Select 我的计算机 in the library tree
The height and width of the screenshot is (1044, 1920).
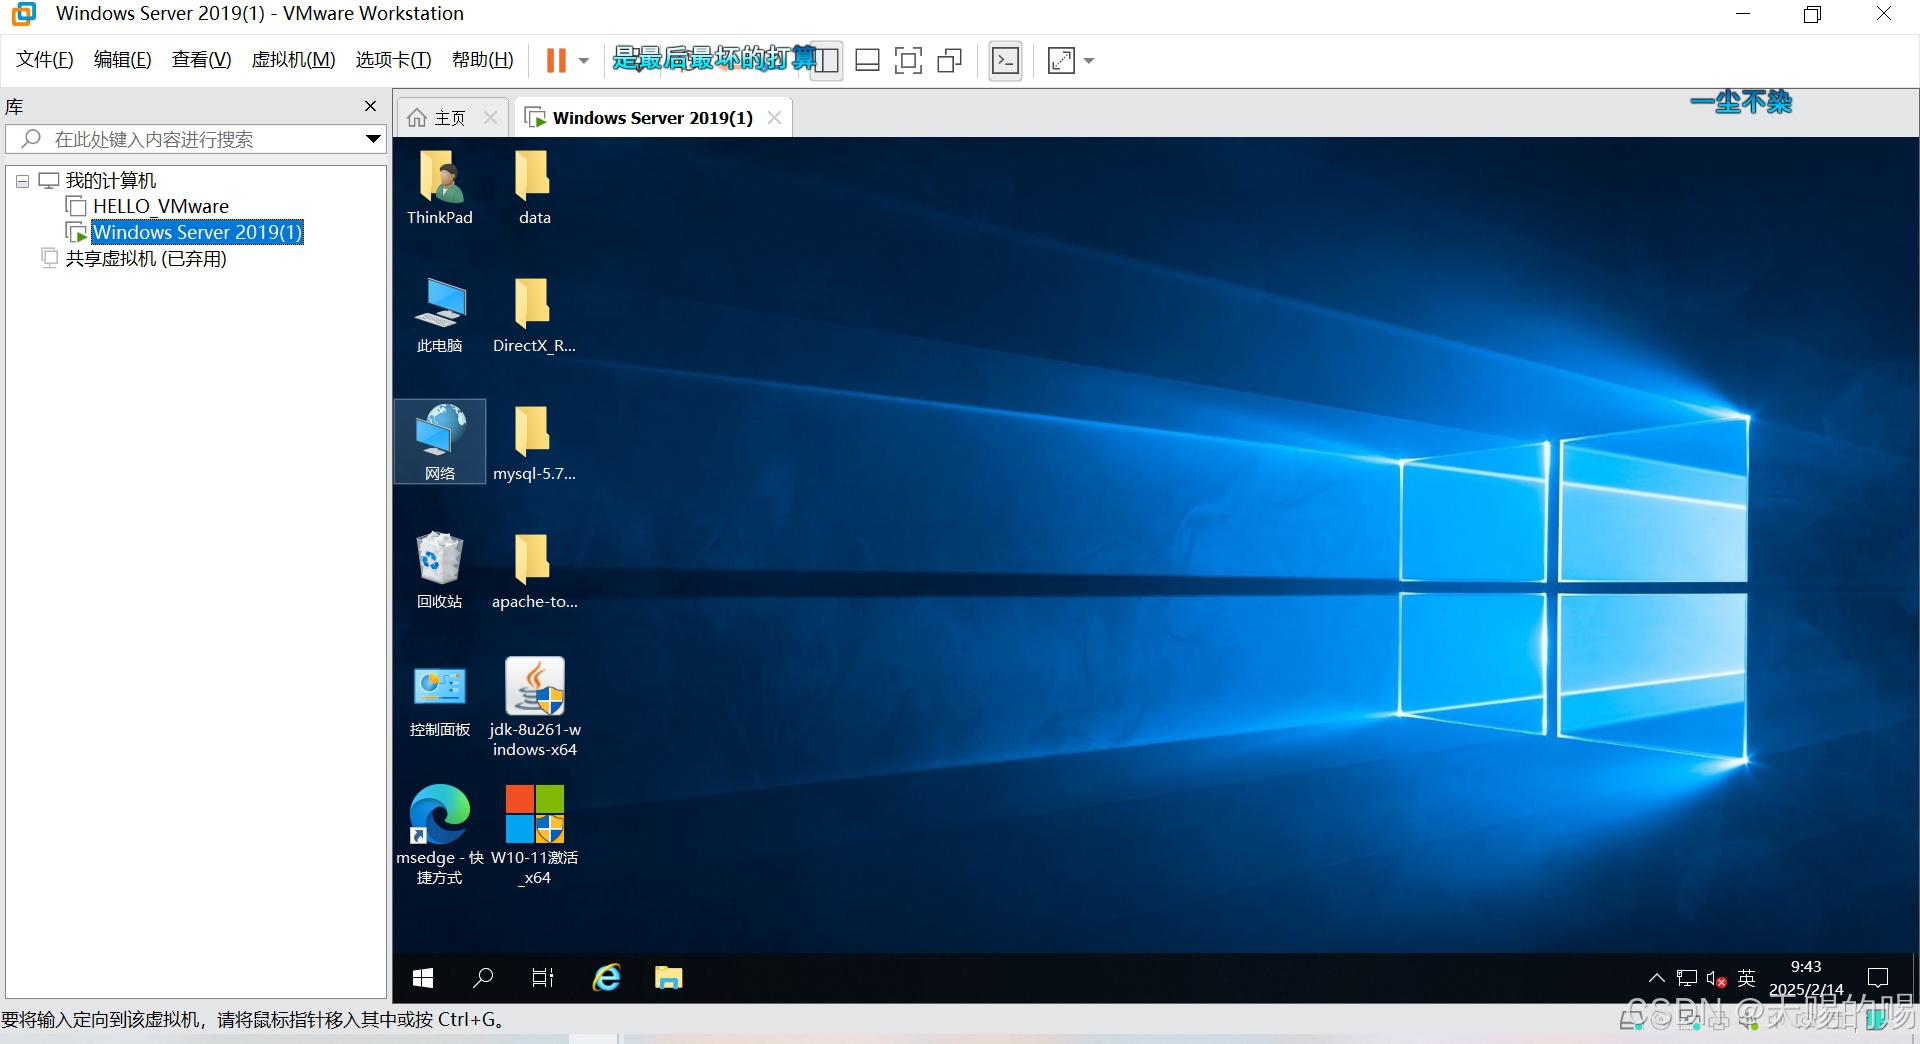110,181
